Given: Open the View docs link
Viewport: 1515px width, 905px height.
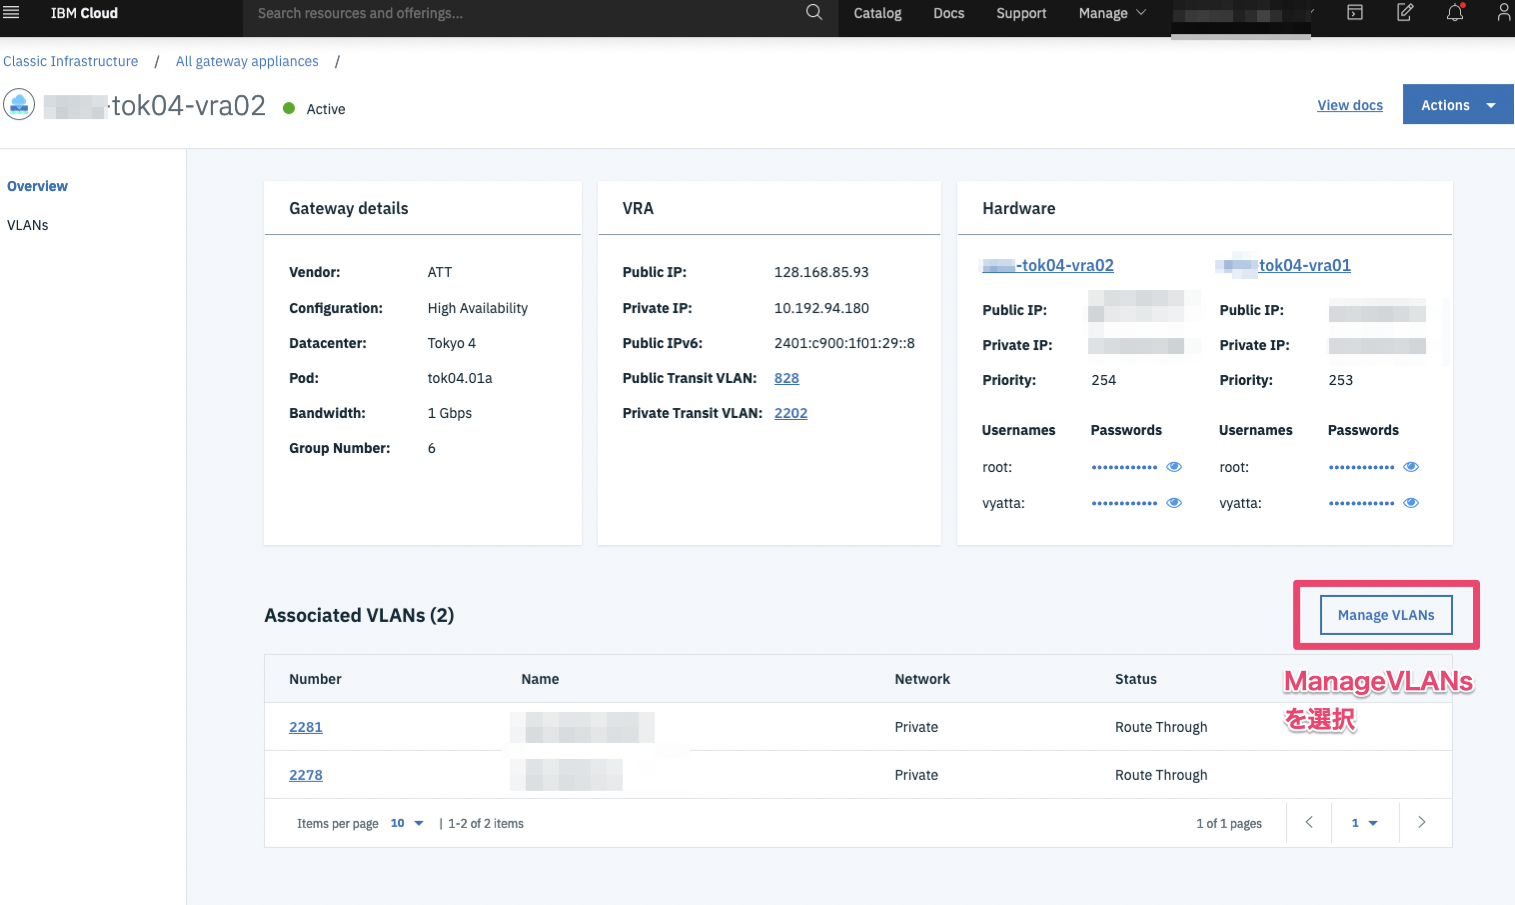Looking at the screenshot, I should click(x=1350, y=105).
